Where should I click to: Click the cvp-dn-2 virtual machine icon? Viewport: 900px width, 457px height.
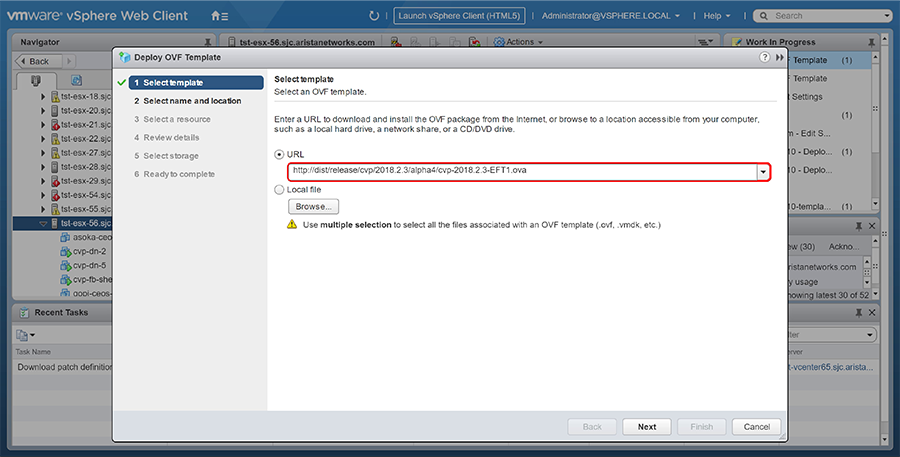[x=65, y=251]
